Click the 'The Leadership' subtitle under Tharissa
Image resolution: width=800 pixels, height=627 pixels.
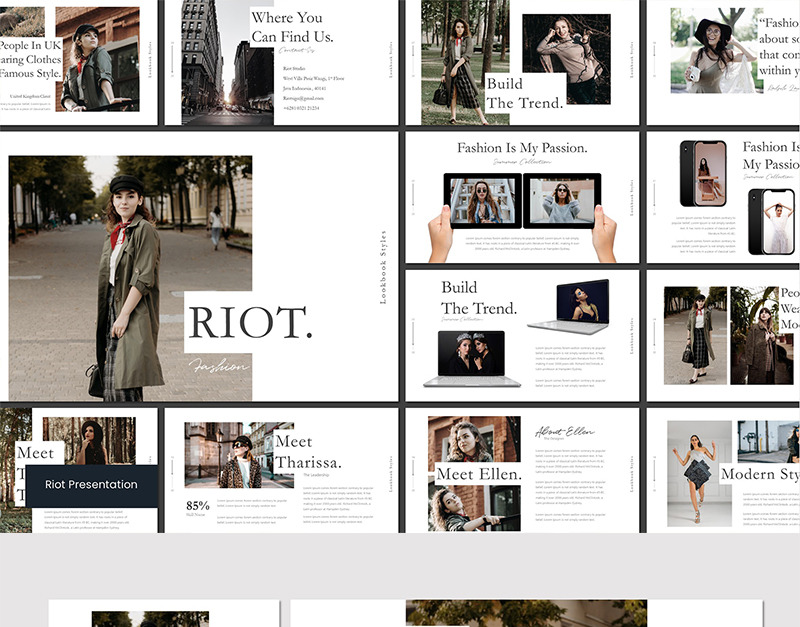(x=318, y=476)
